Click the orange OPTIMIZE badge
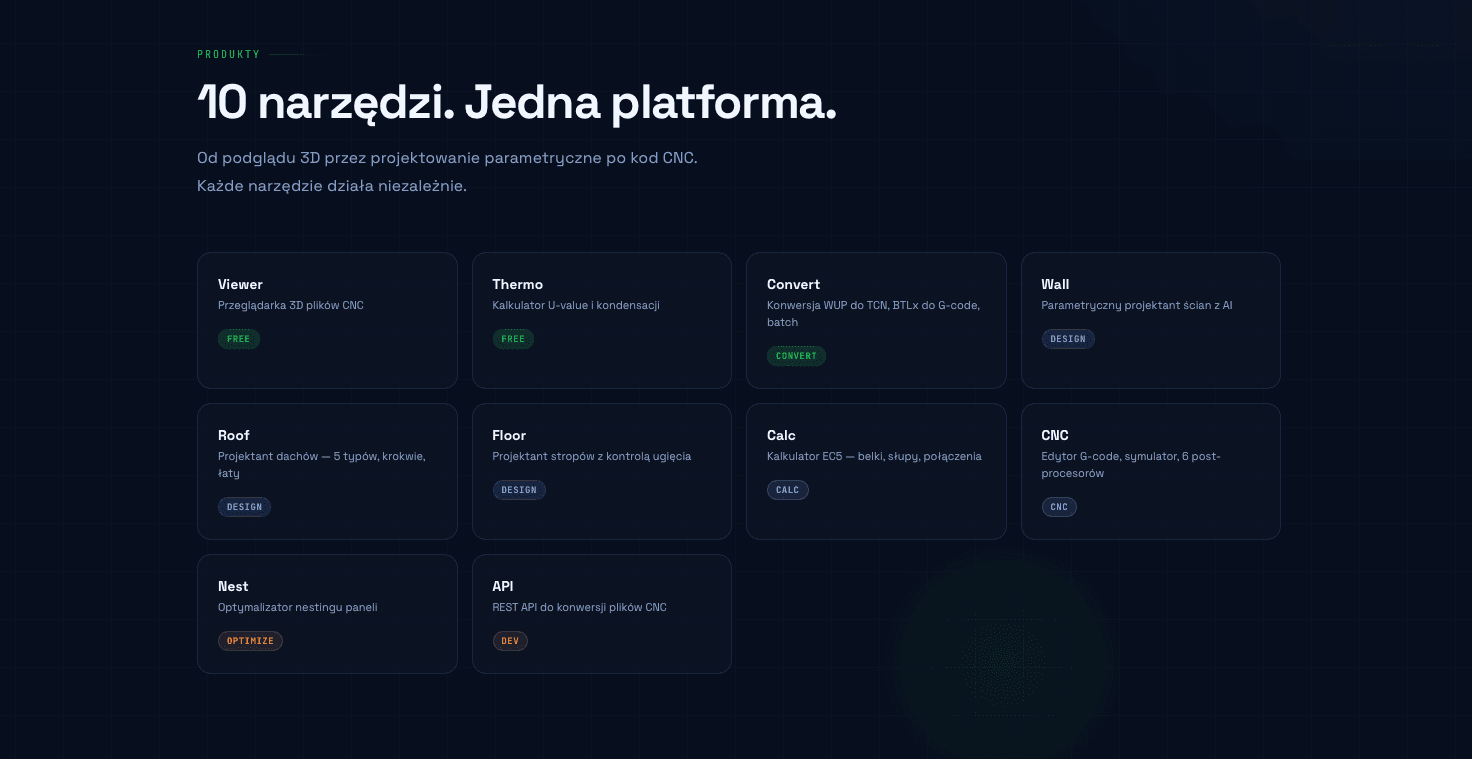 250,641
